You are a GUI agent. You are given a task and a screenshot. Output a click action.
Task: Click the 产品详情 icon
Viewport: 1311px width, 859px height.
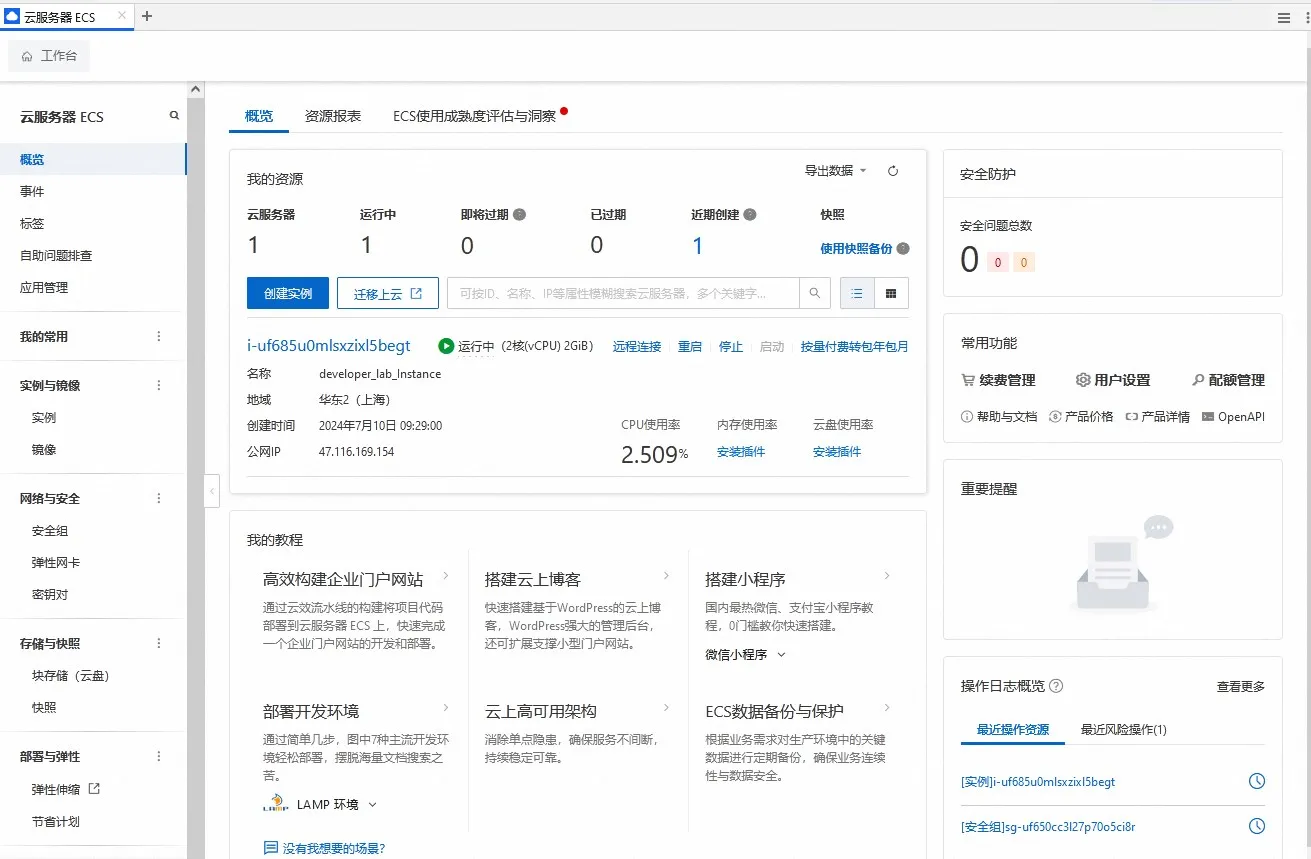(1131, 416)
